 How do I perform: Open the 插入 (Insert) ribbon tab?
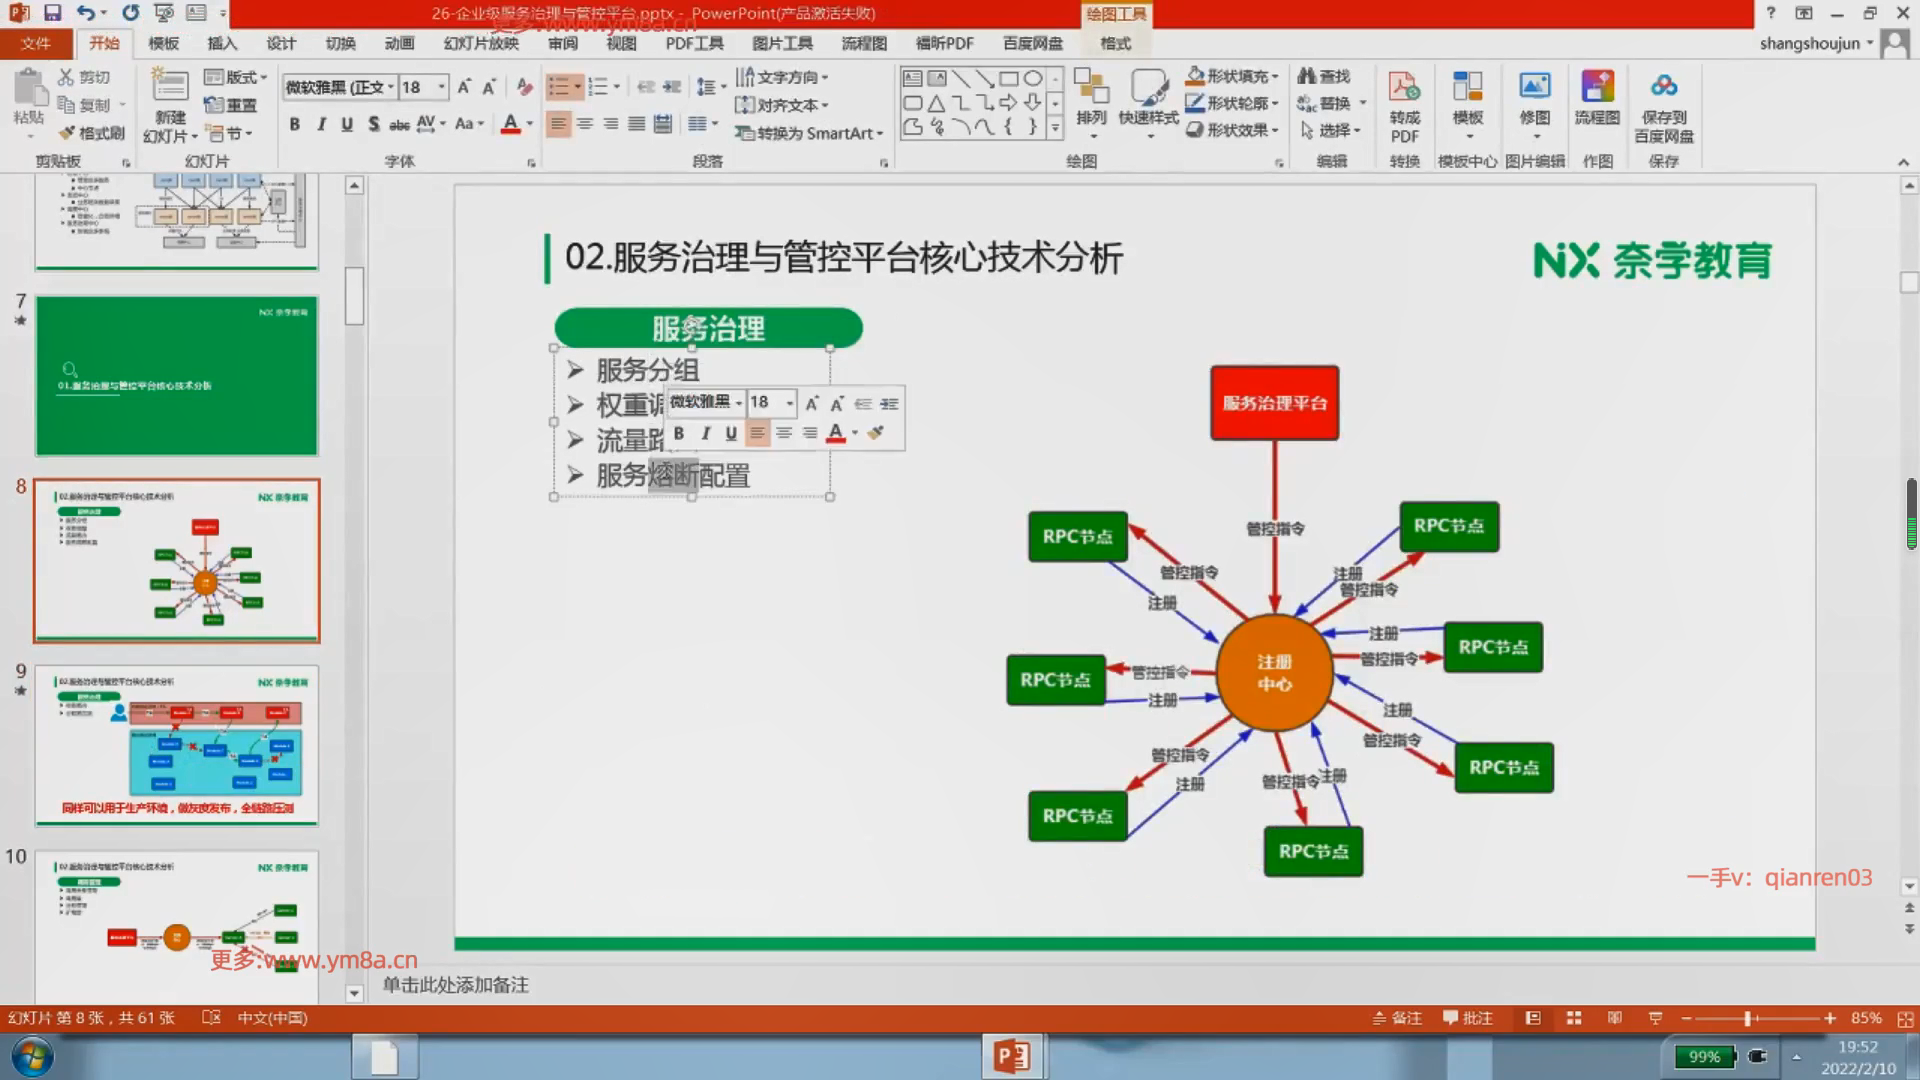222,43
